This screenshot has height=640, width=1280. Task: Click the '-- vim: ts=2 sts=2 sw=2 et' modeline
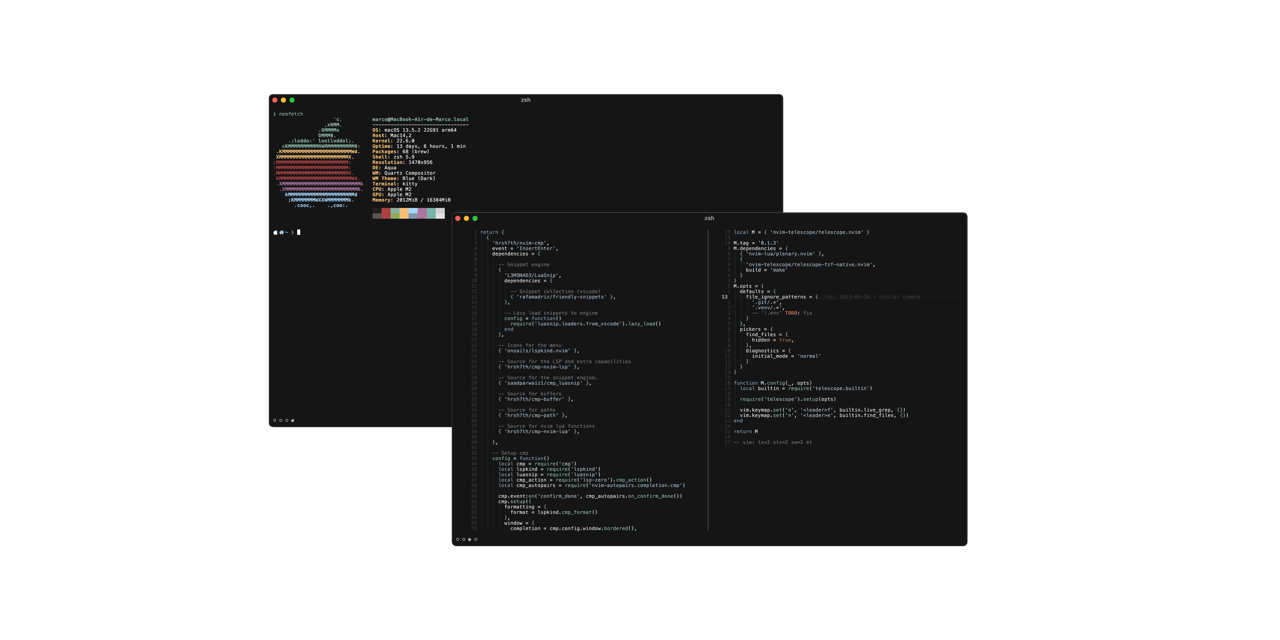click(x=773, y=442)
